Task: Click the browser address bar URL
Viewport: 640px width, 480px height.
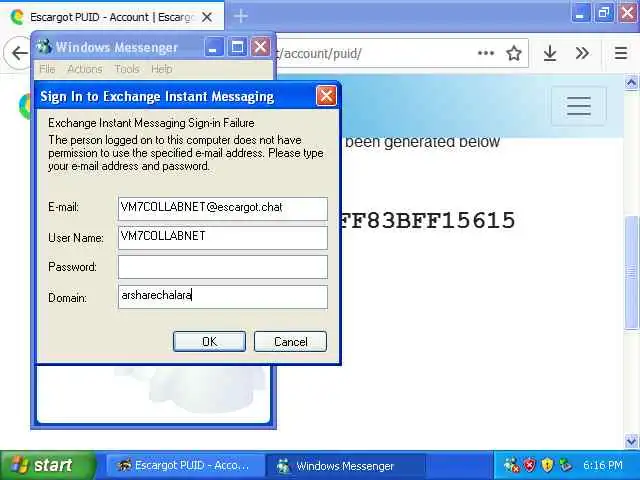Action: point(319,53)
